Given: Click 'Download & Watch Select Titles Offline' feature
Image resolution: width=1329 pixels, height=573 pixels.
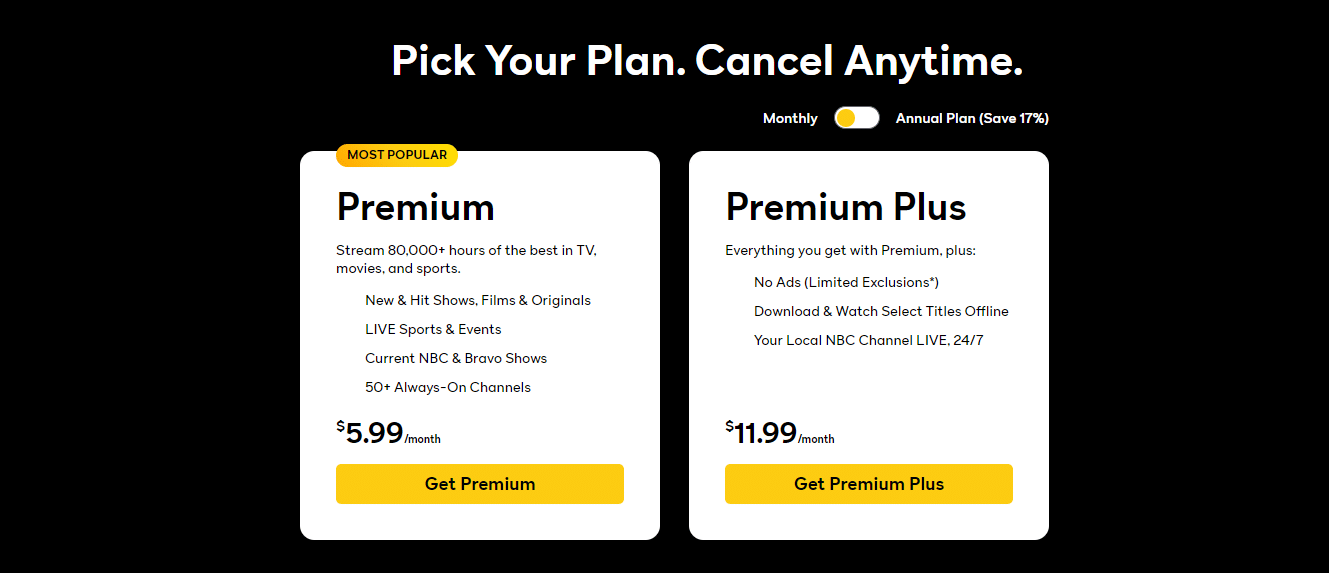Looking at the screenshot, I should [x=881, y=311].
